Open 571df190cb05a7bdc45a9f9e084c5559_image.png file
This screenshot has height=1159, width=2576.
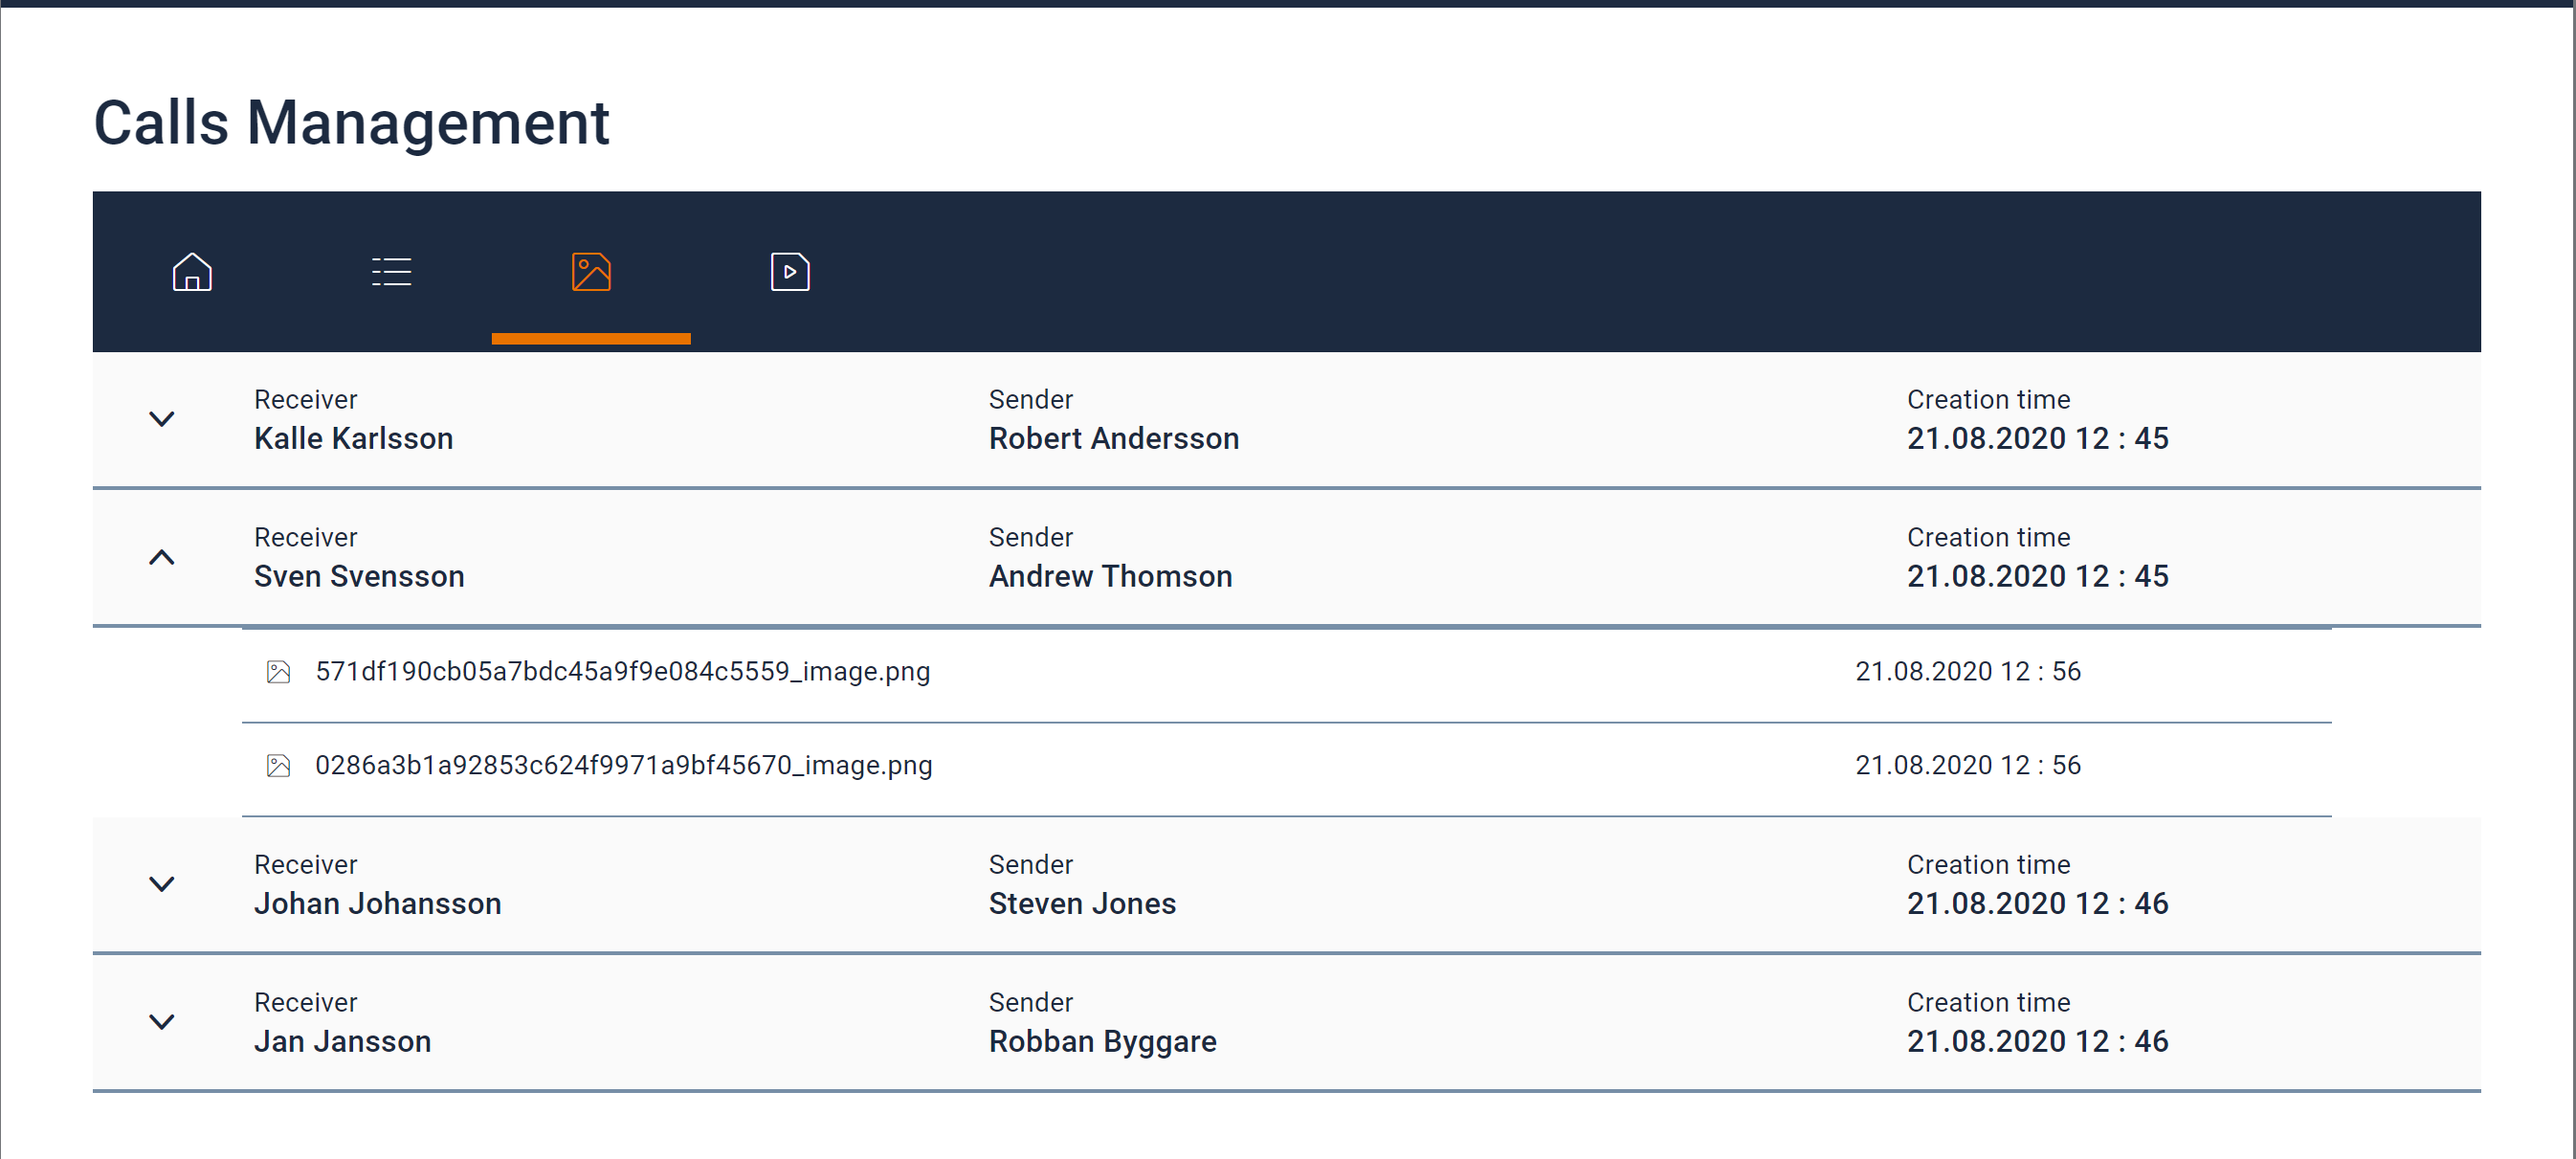point(622,672)
